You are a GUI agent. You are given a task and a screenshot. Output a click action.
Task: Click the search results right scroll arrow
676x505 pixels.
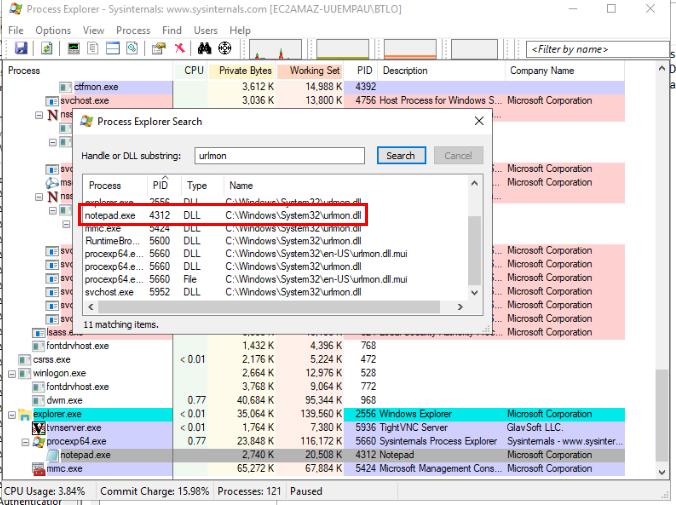point(460,307)
